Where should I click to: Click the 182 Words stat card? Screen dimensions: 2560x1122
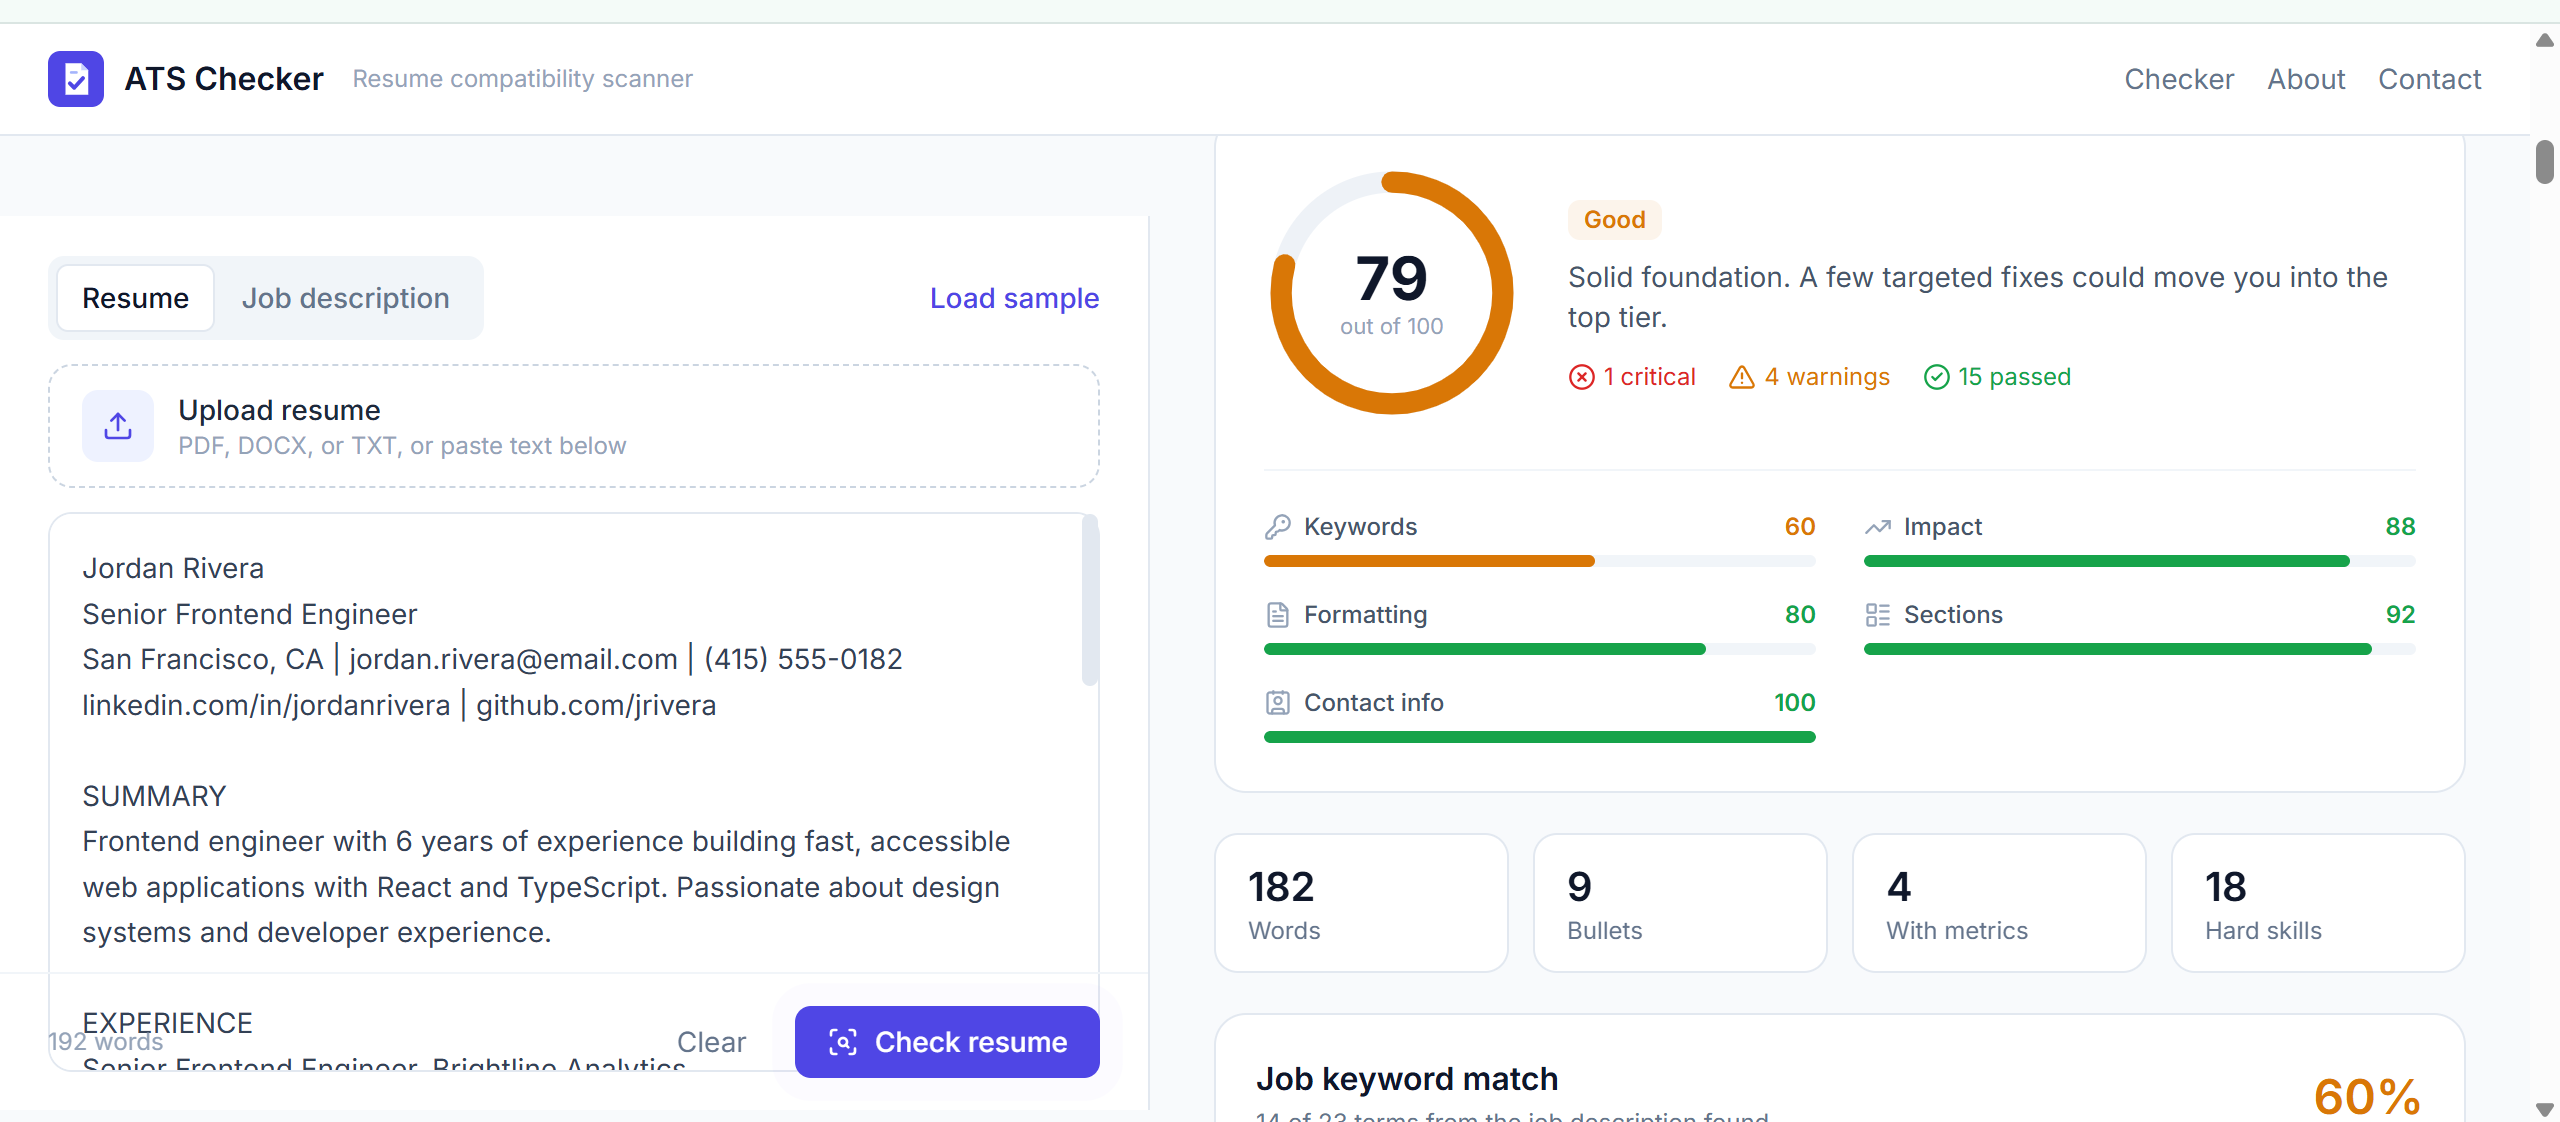point(1361,903)
